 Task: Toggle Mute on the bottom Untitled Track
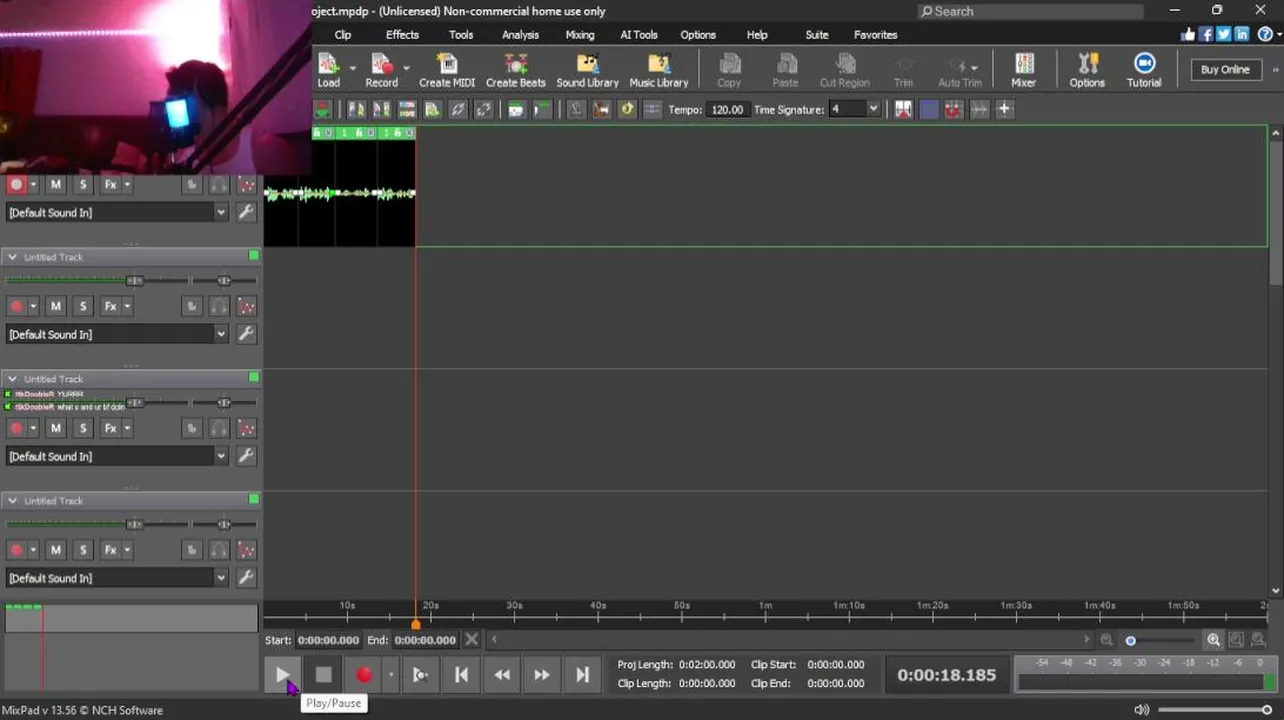(x=56, y=550)
